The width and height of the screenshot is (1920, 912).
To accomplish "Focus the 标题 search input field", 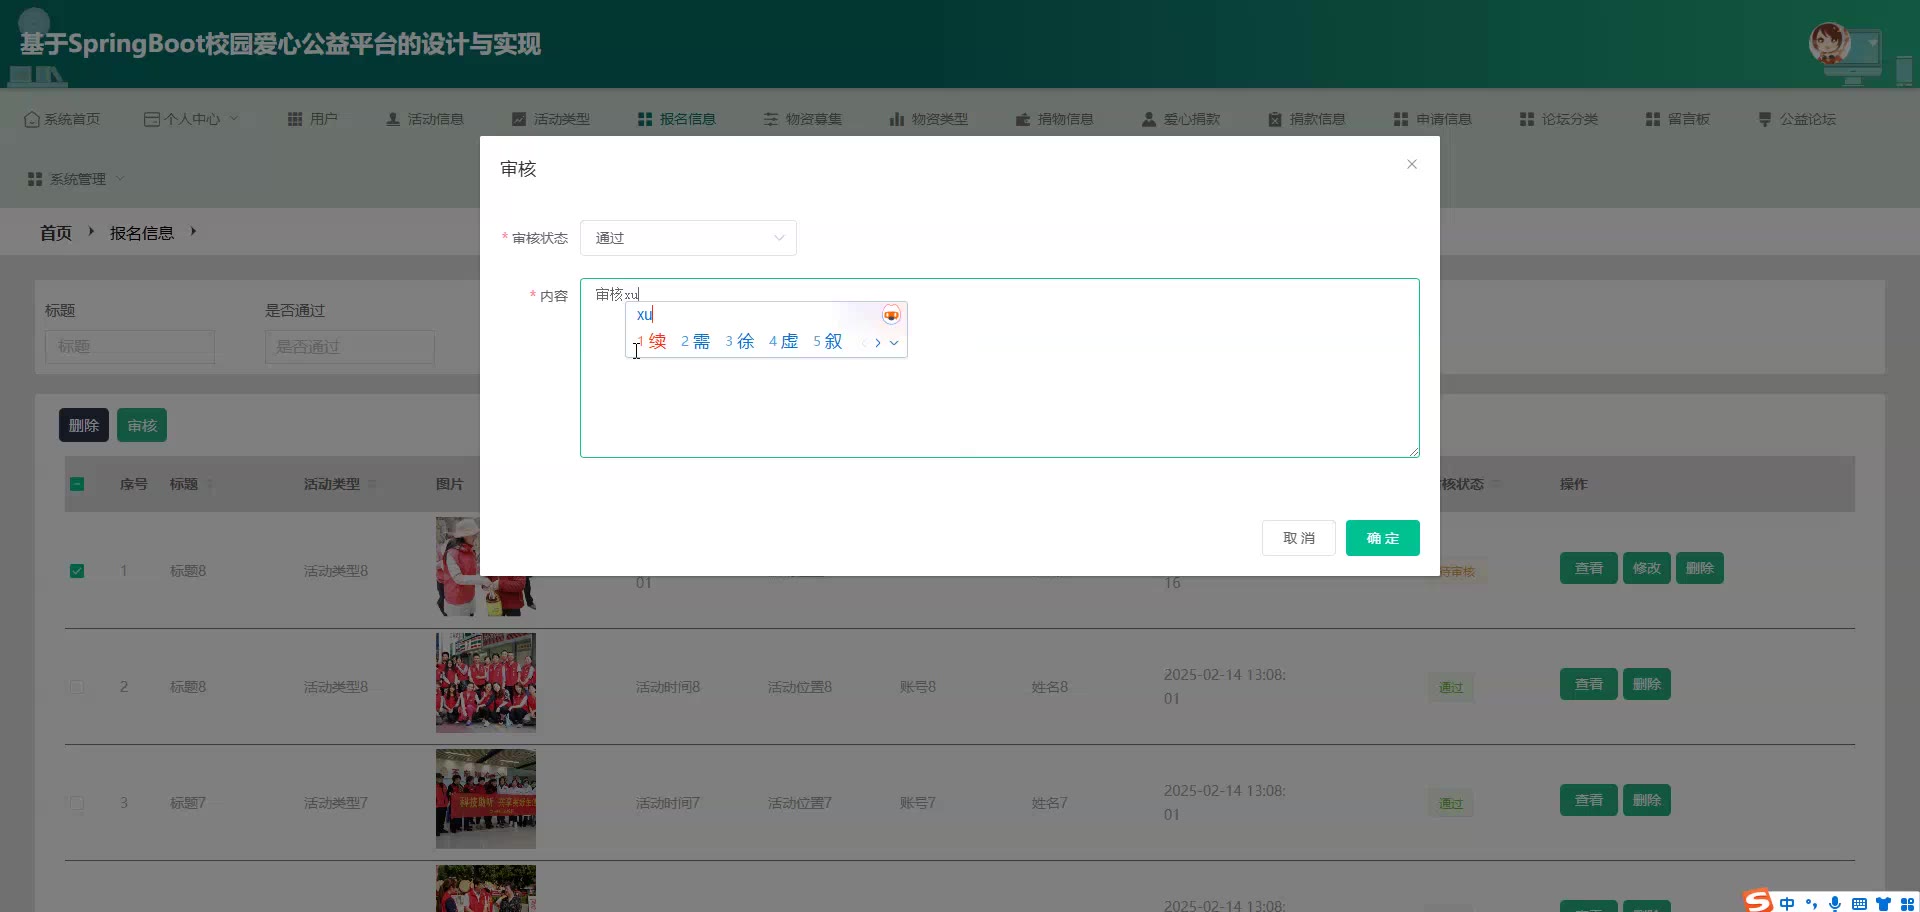I will point(130,347).
